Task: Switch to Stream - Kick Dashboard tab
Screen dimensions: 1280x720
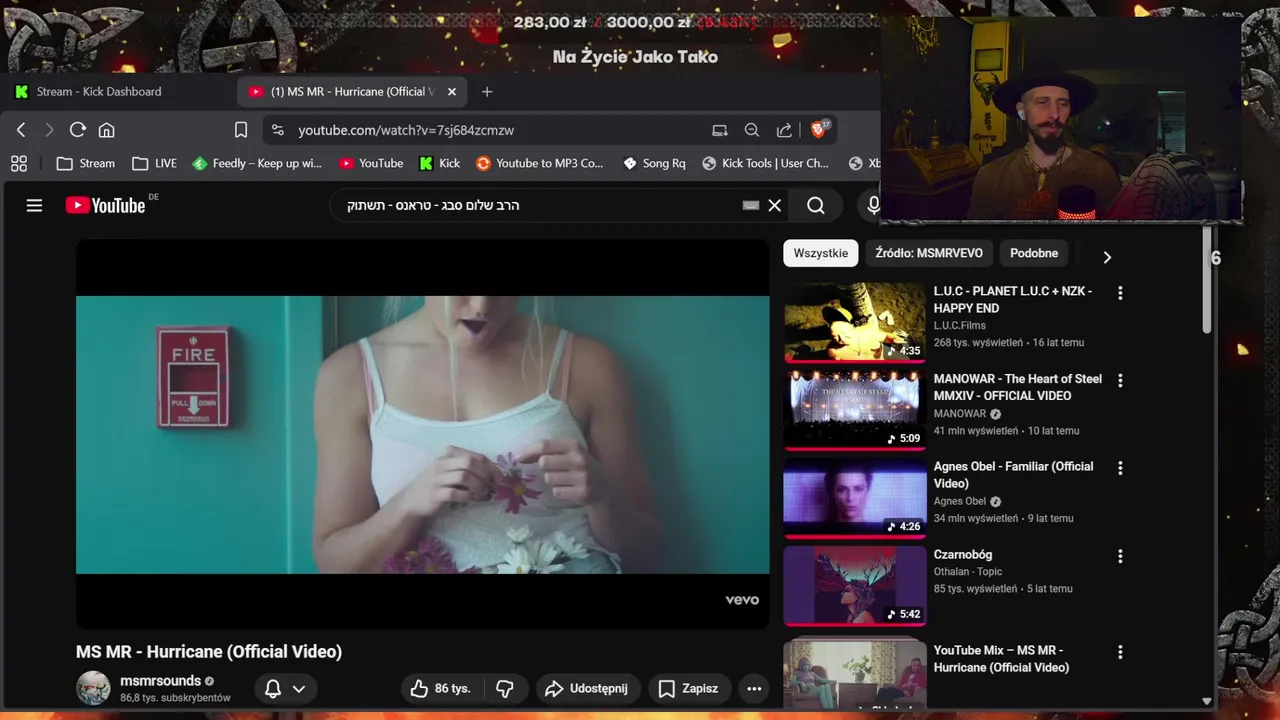Action: [x=99, y=91]
